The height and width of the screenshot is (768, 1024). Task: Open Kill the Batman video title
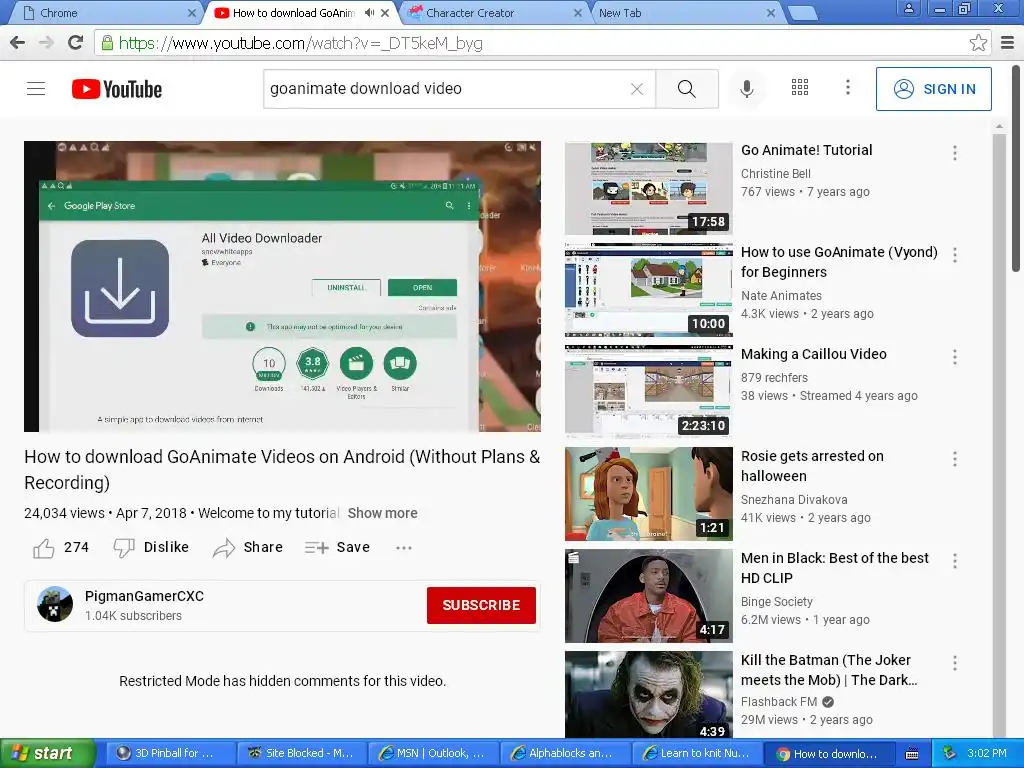coord(829,669)
